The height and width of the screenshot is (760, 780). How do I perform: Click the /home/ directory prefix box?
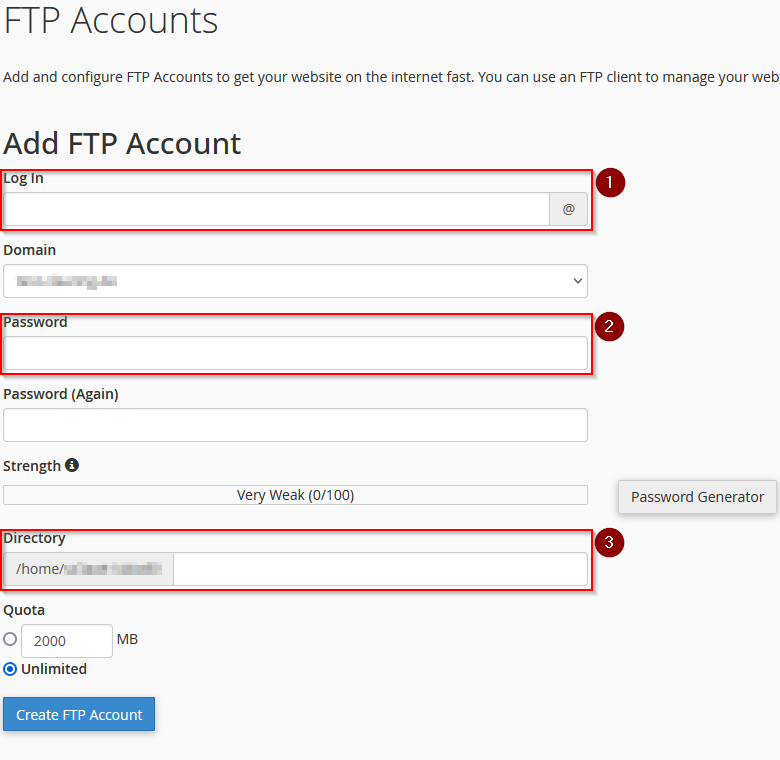89,569
